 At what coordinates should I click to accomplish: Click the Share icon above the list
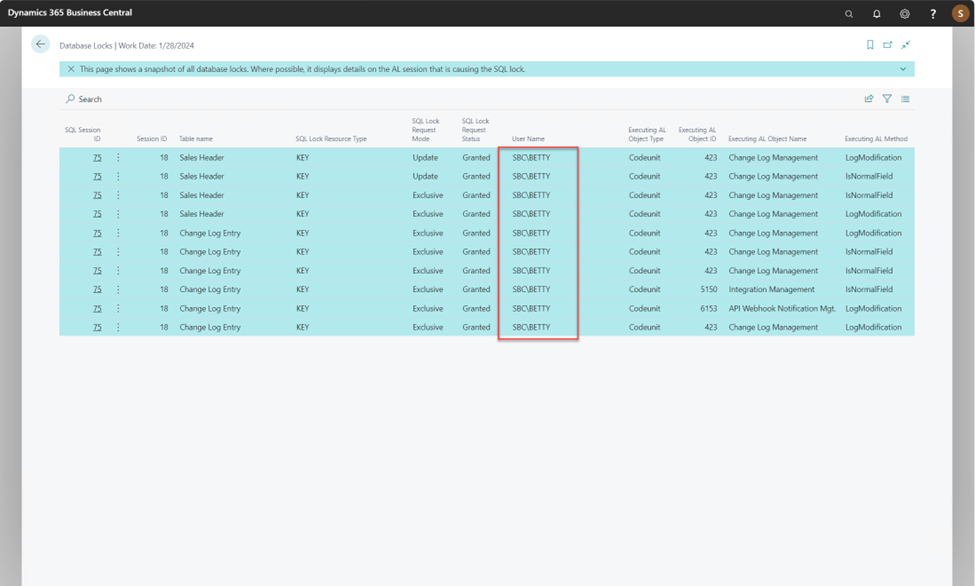click(869, 99)
